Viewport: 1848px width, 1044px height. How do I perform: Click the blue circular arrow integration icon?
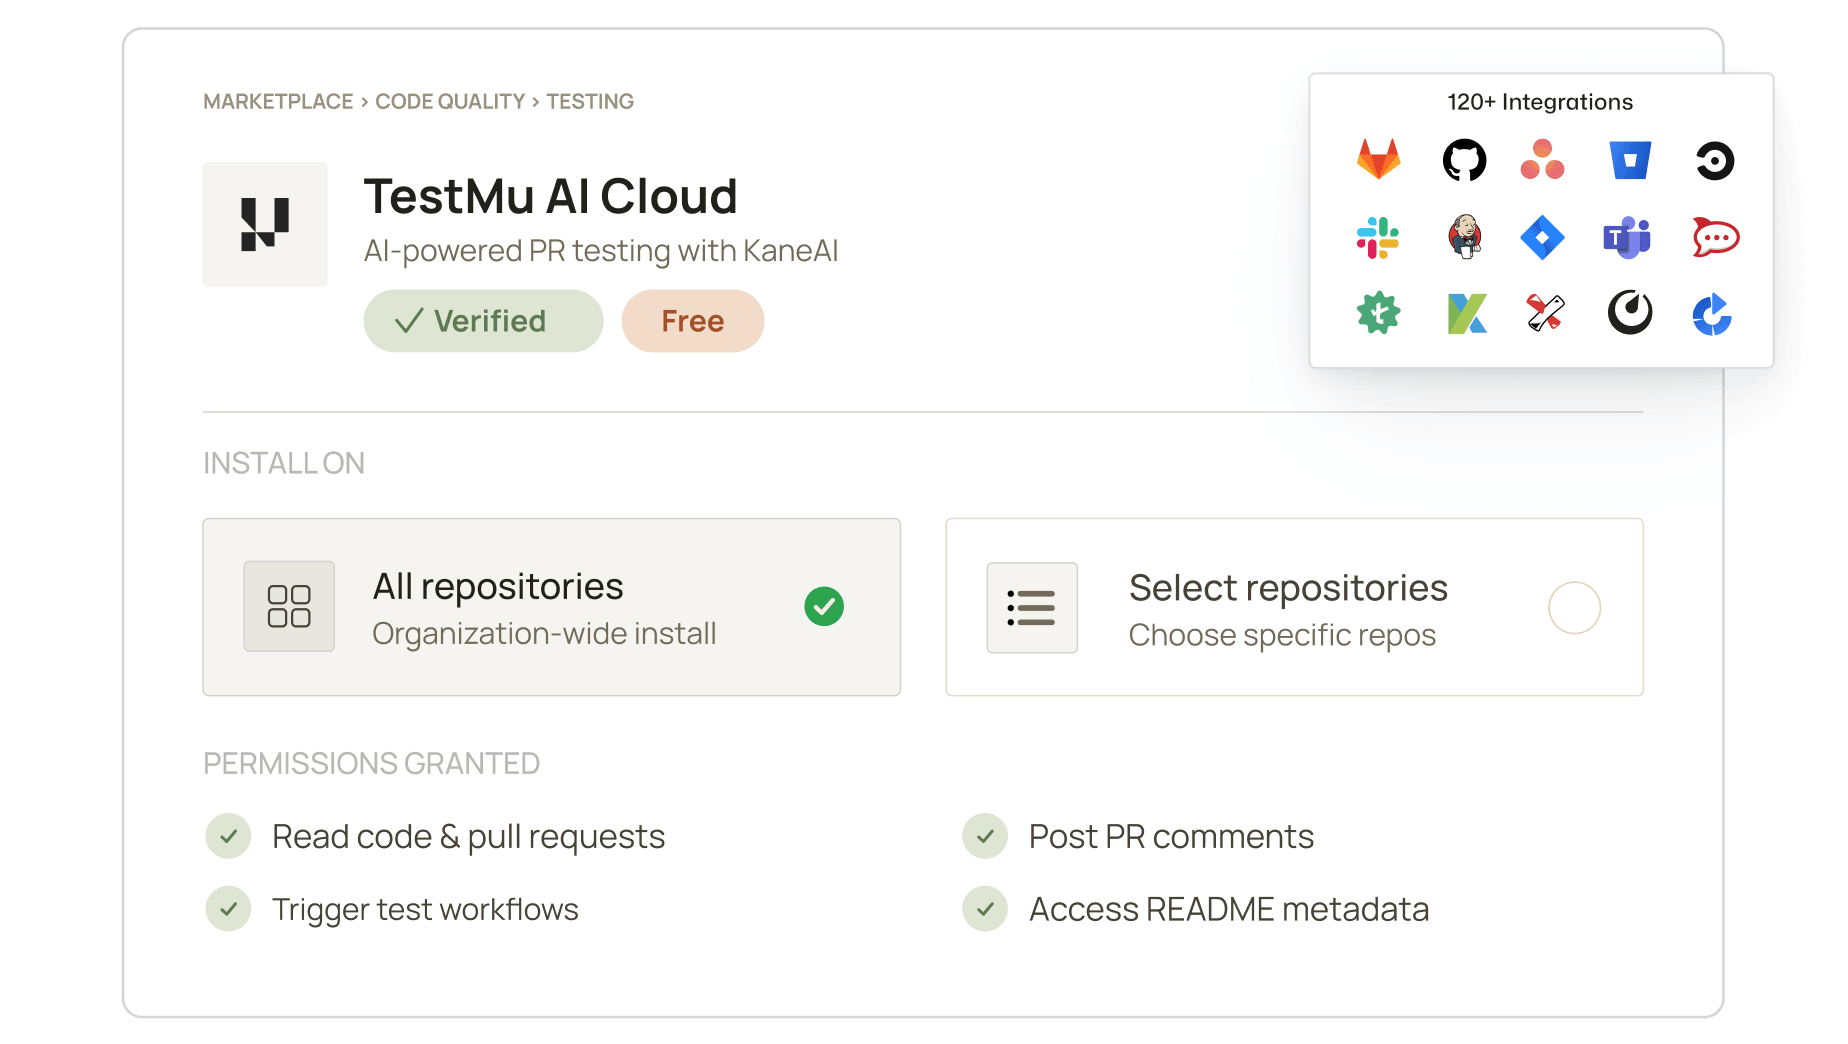coord(1712,314)
